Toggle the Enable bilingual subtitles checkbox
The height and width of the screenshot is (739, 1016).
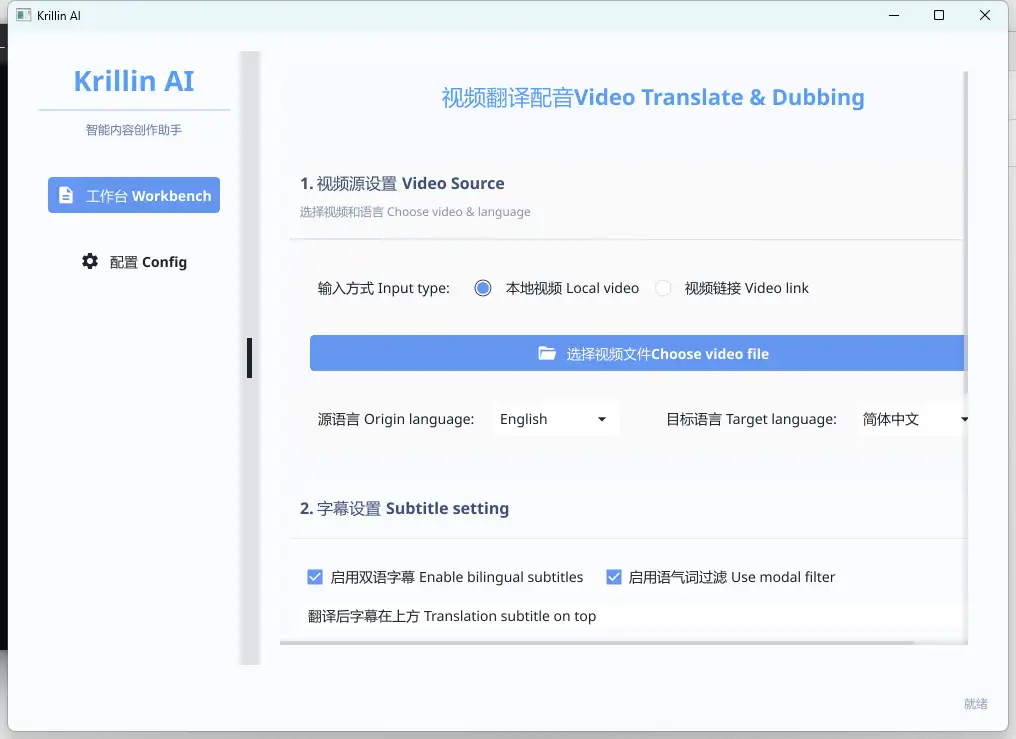(x=315, y=577)
